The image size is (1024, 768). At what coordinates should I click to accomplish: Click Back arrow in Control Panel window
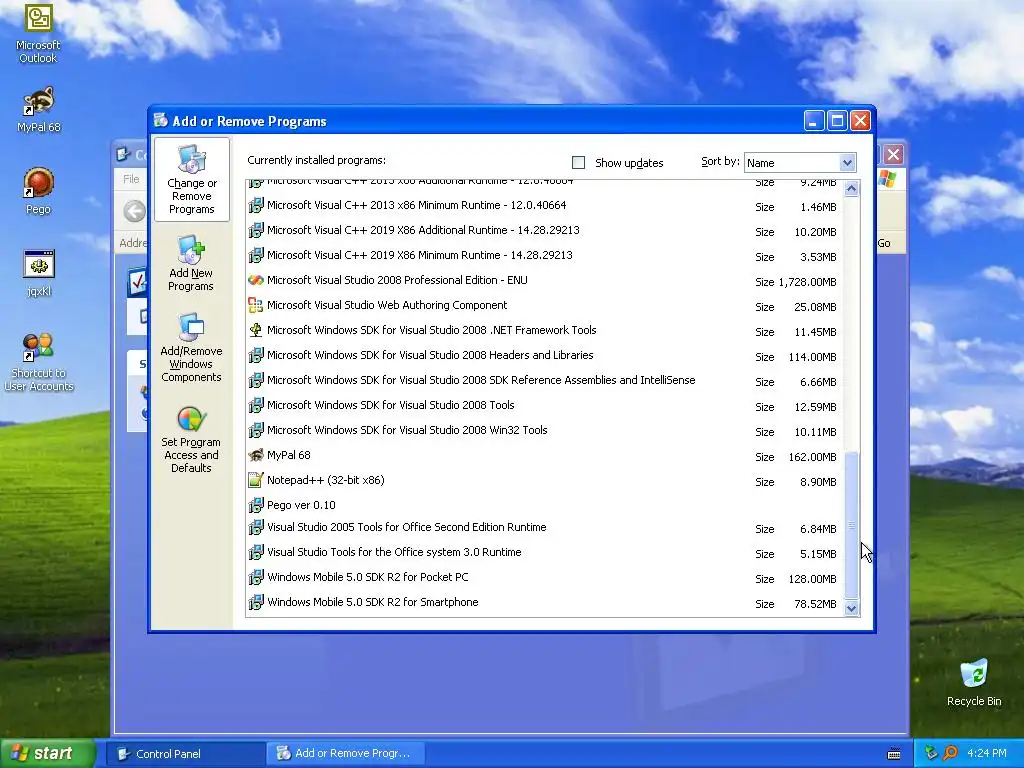[x=135, y=212]
